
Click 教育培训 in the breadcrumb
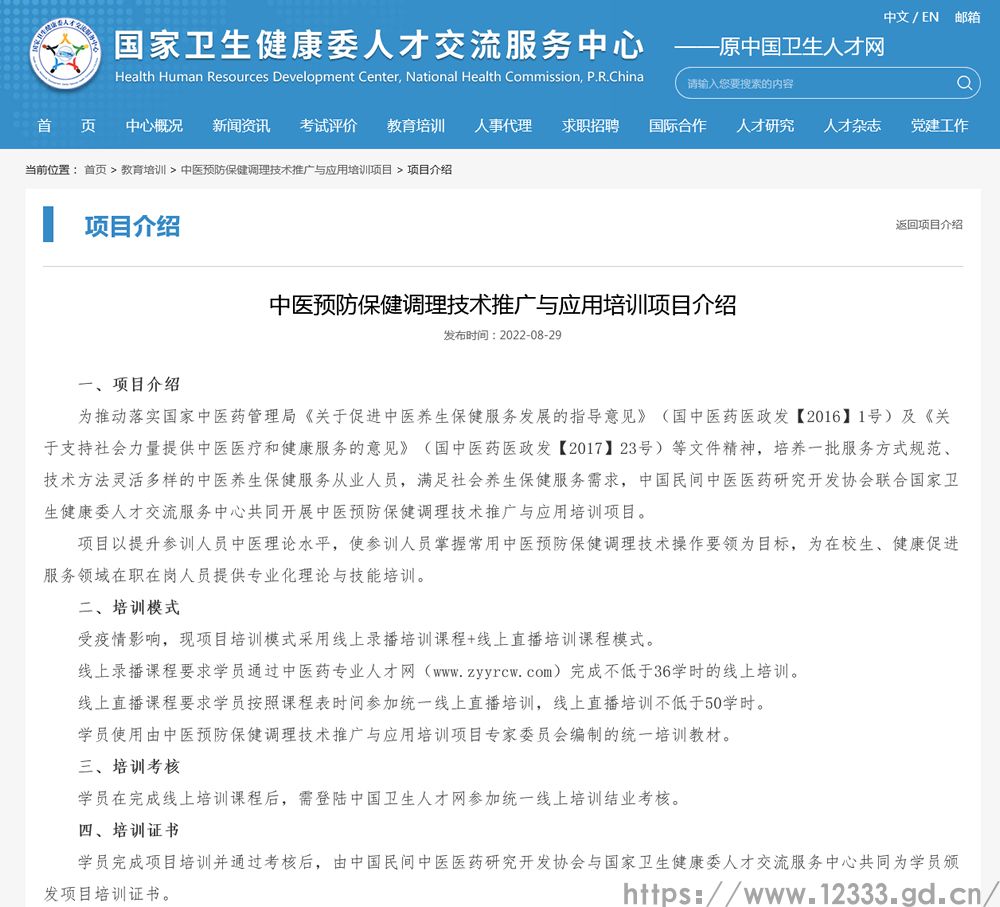tap(143, 170)
